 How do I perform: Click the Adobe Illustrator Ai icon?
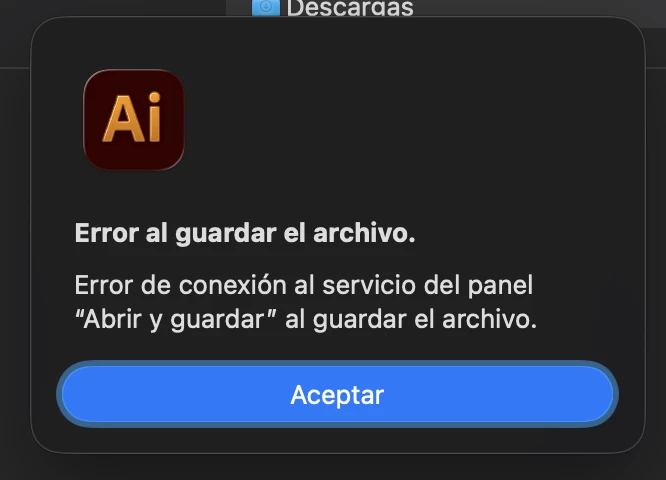pyautogui.click(x=134, y=120)
